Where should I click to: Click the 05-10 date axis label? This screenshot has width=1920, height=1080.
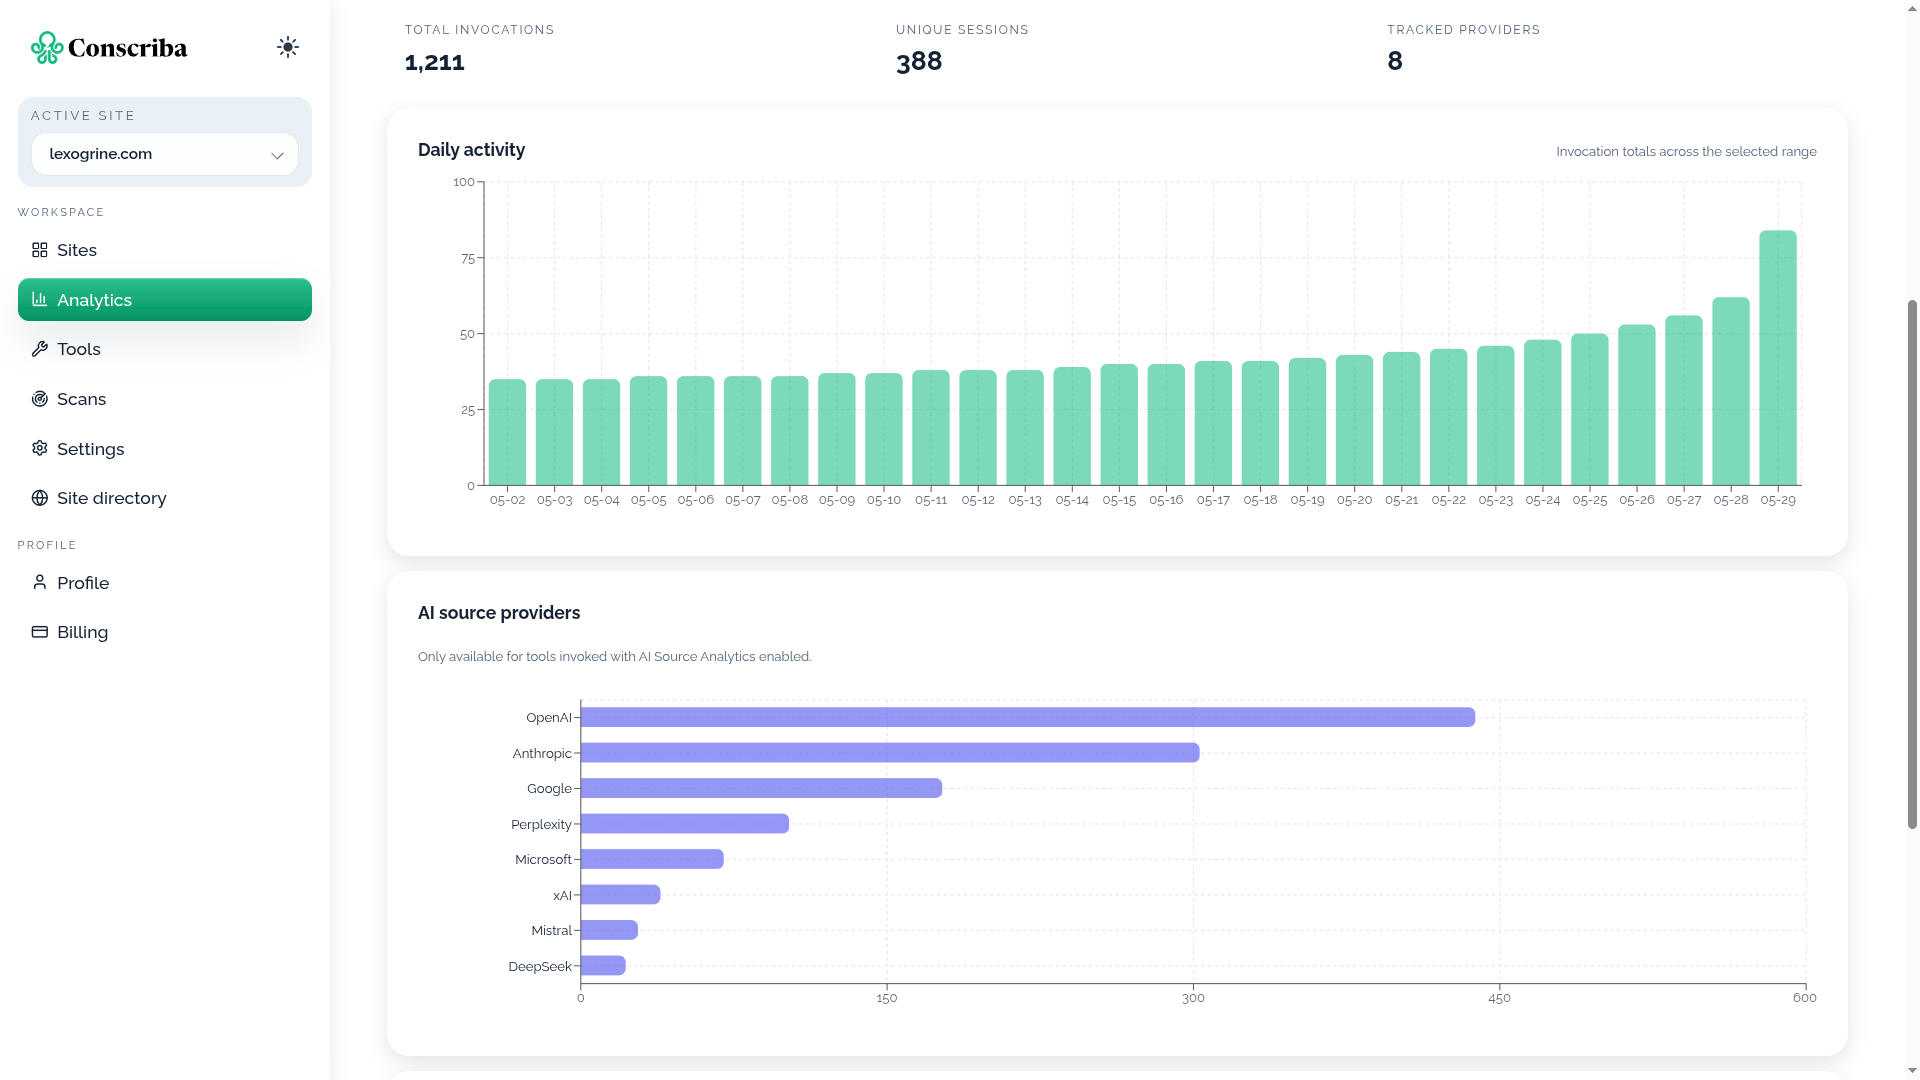pos(884,500)
